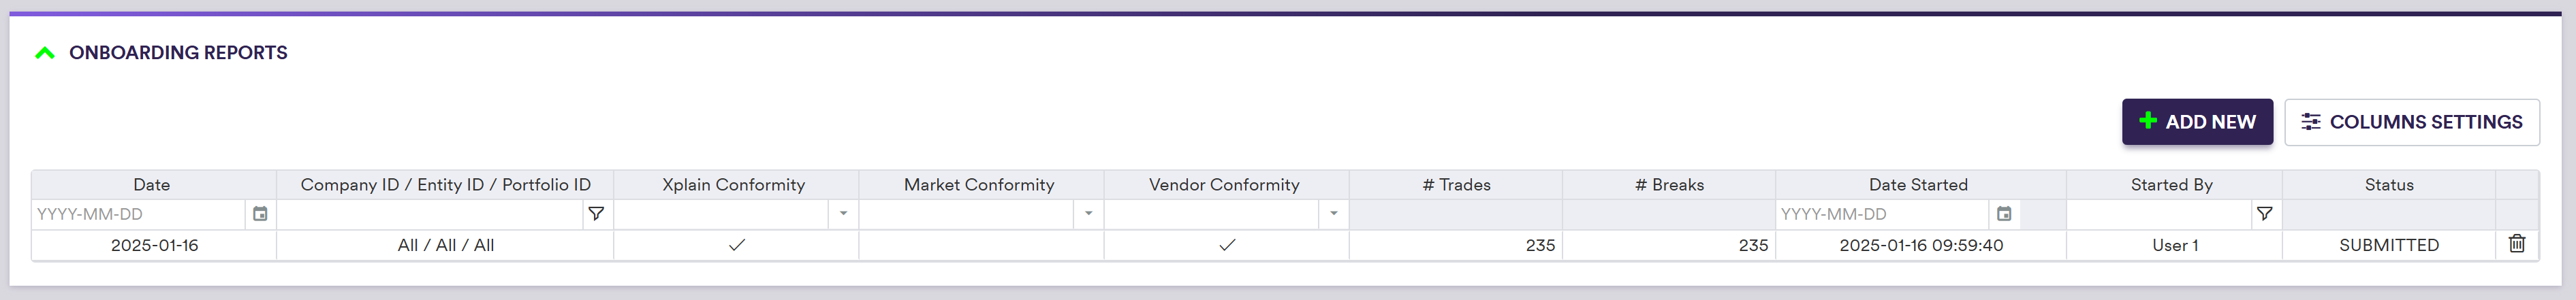Focus the Date filter input field

[x=138, y=214]
